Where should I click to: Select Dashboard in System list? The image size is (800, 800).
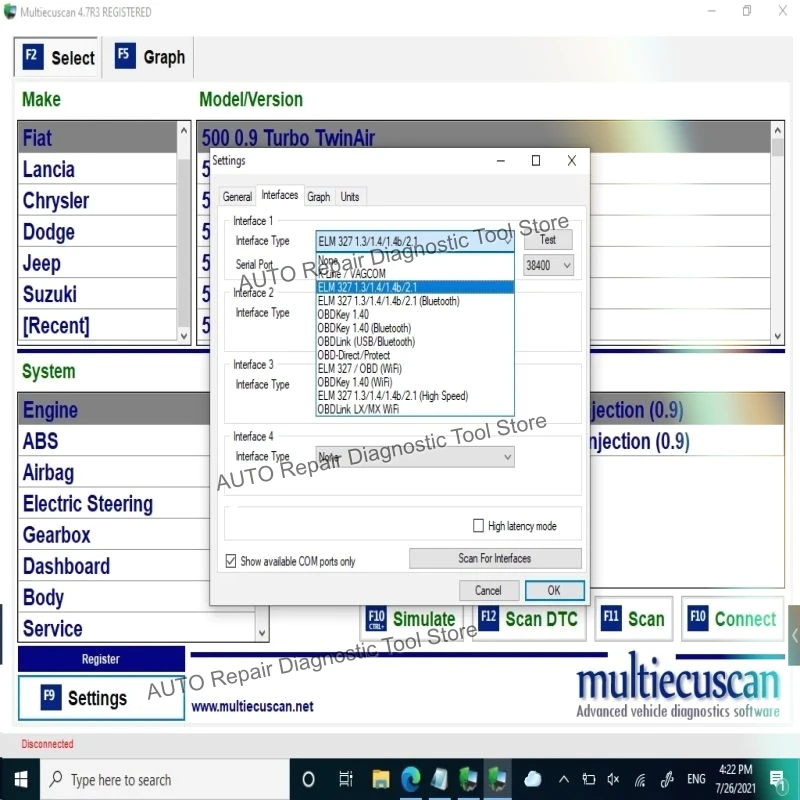click(x=114, y=566)
